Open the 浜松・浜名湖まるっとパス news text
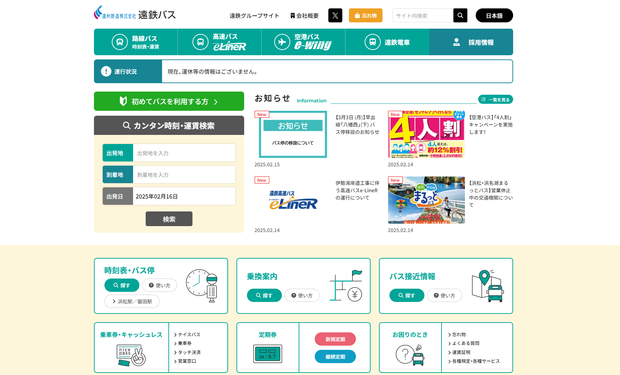This screenshot has width=620, height=375. pyautogui.click(x=491, y=194)
